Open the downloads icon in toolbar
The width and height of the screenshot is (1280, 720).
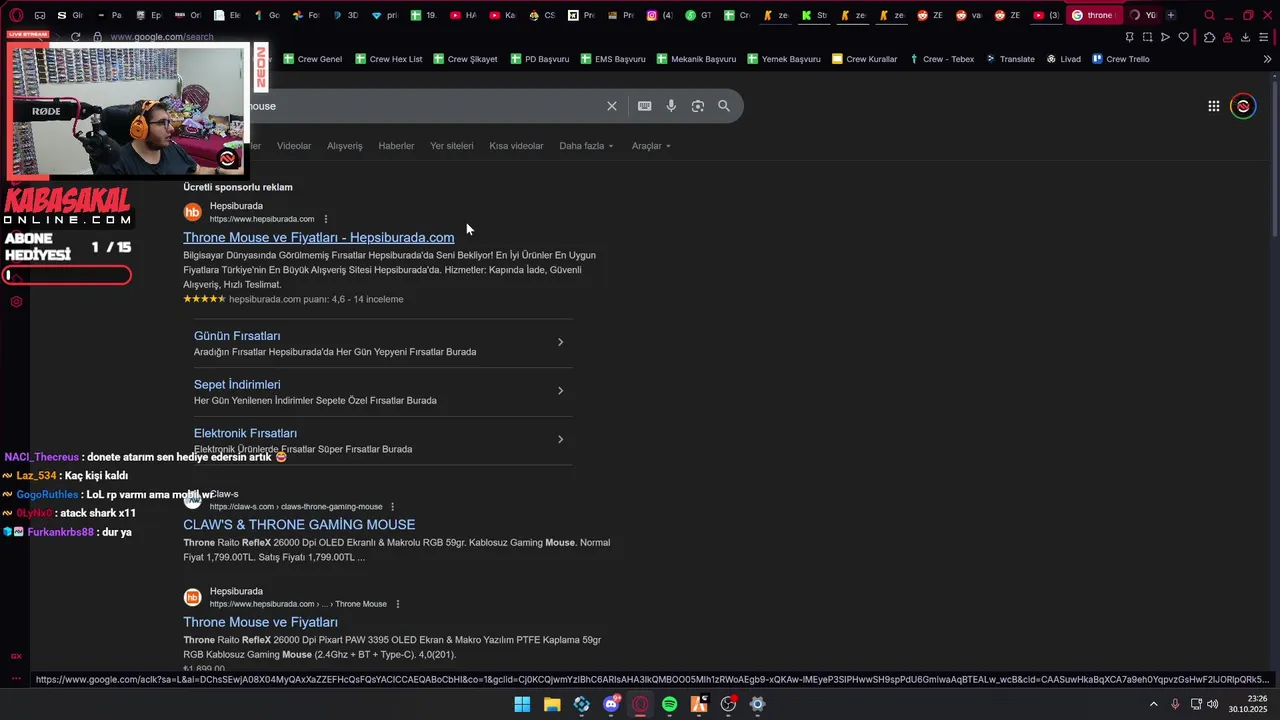[1245, 37]
